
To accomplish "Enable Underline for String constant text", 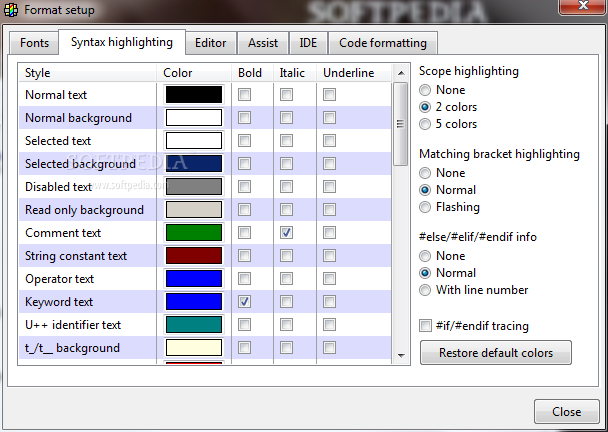I will (x=329, y=256).
